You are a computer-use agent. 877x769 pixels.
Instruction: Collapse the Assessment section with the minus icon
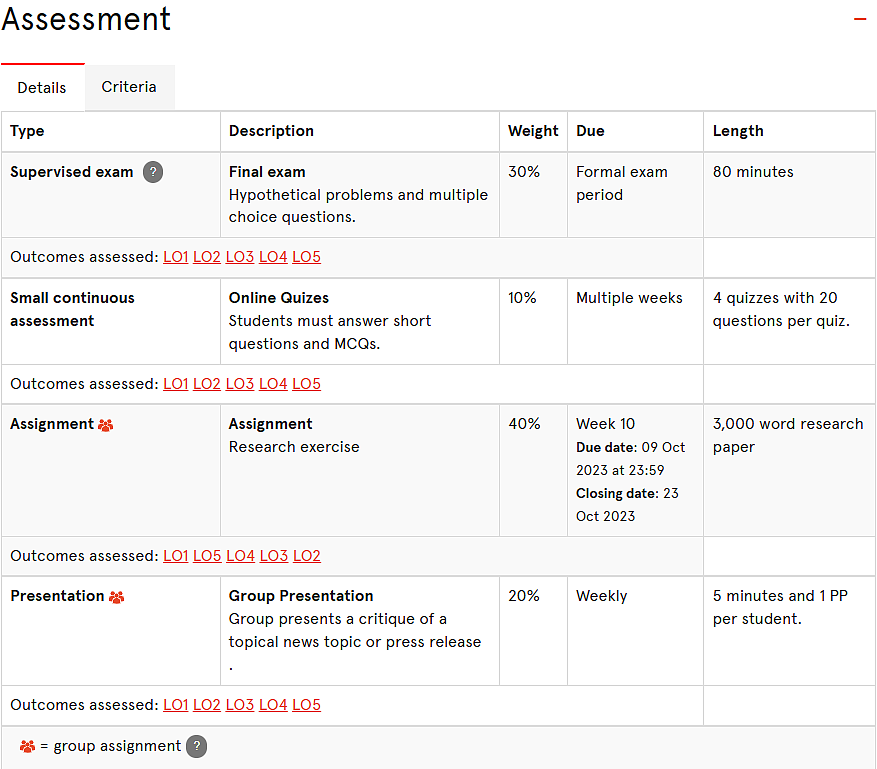click(x=860, y=19)
